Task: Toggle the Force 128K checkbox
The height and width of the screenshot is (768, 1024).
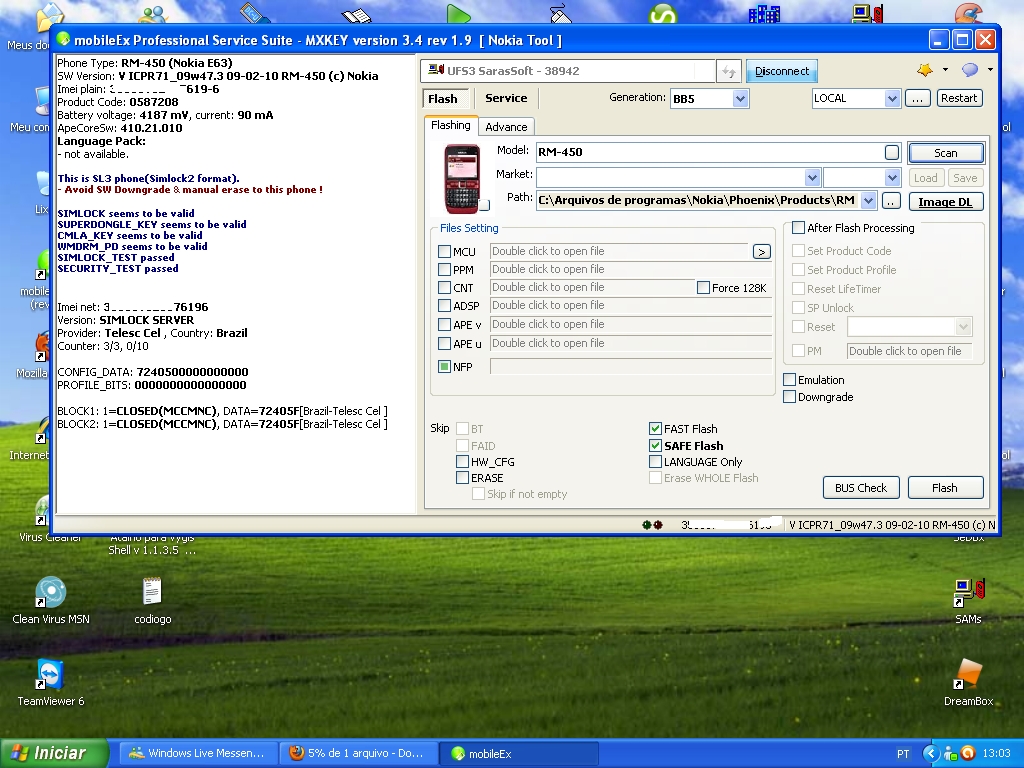Action: (703, 288)
